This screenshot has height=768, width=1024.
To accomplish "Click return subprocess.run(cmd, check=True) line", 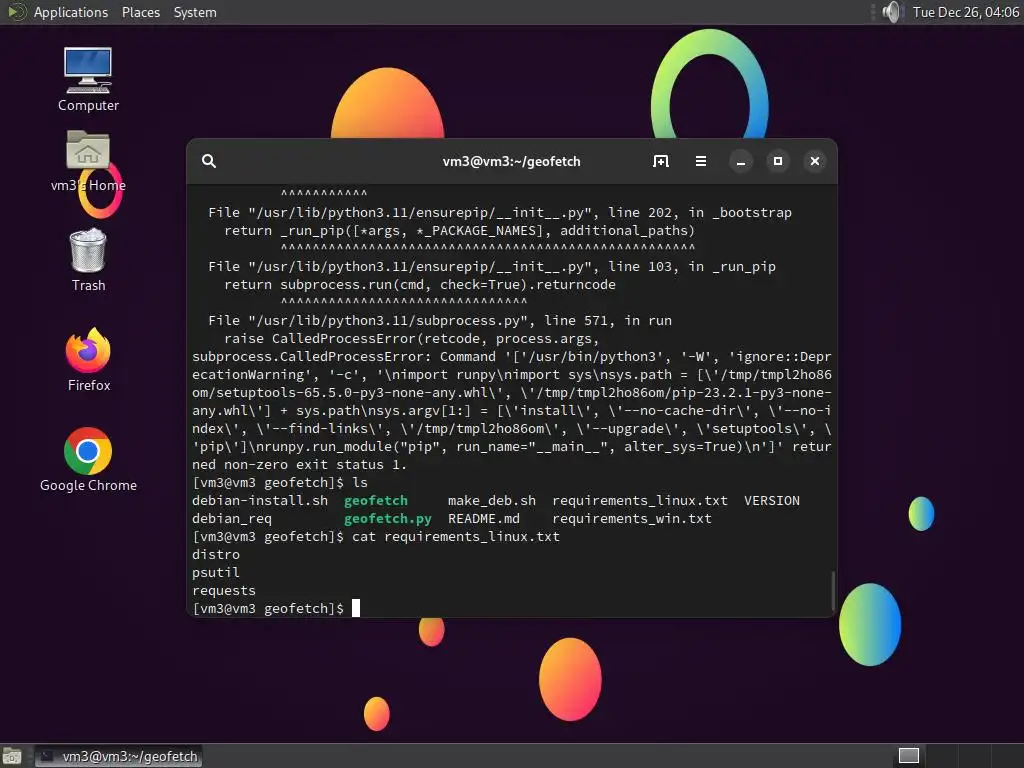I will click(x=420, y=285).
